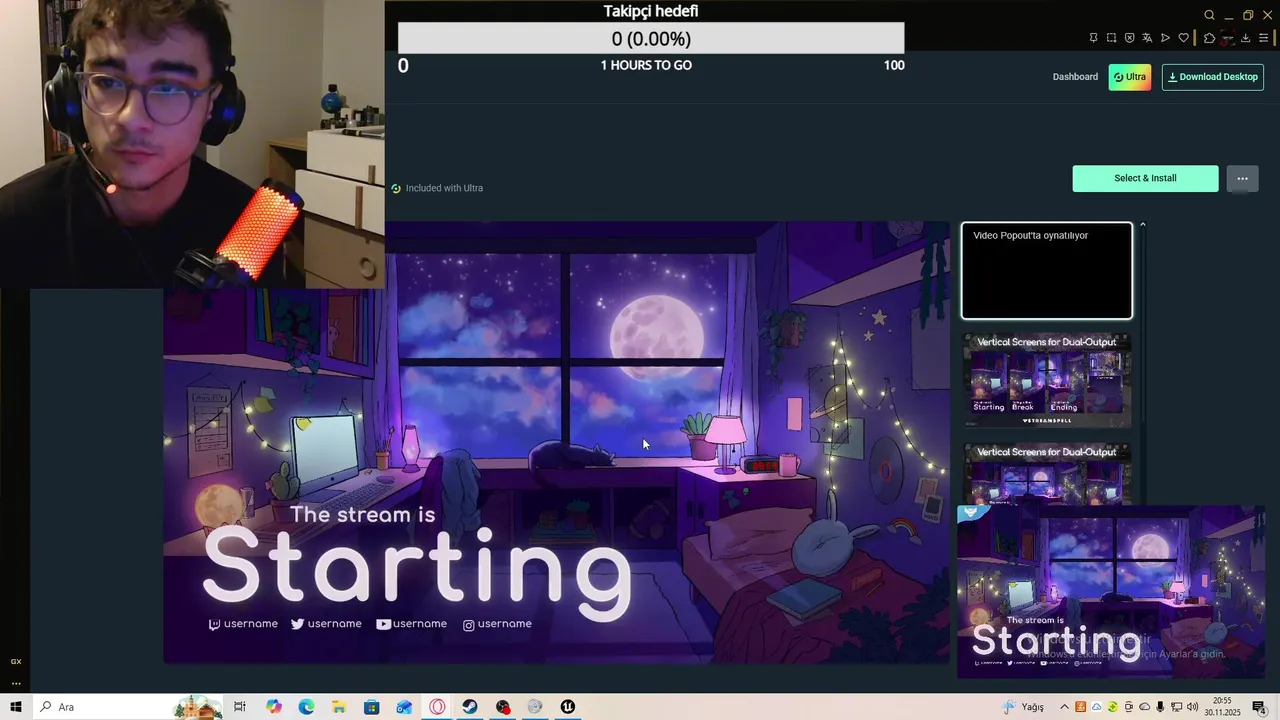Open Outlook from the taskbar
The height and width of the screenshot is (720, 1280).
point(404,707)
